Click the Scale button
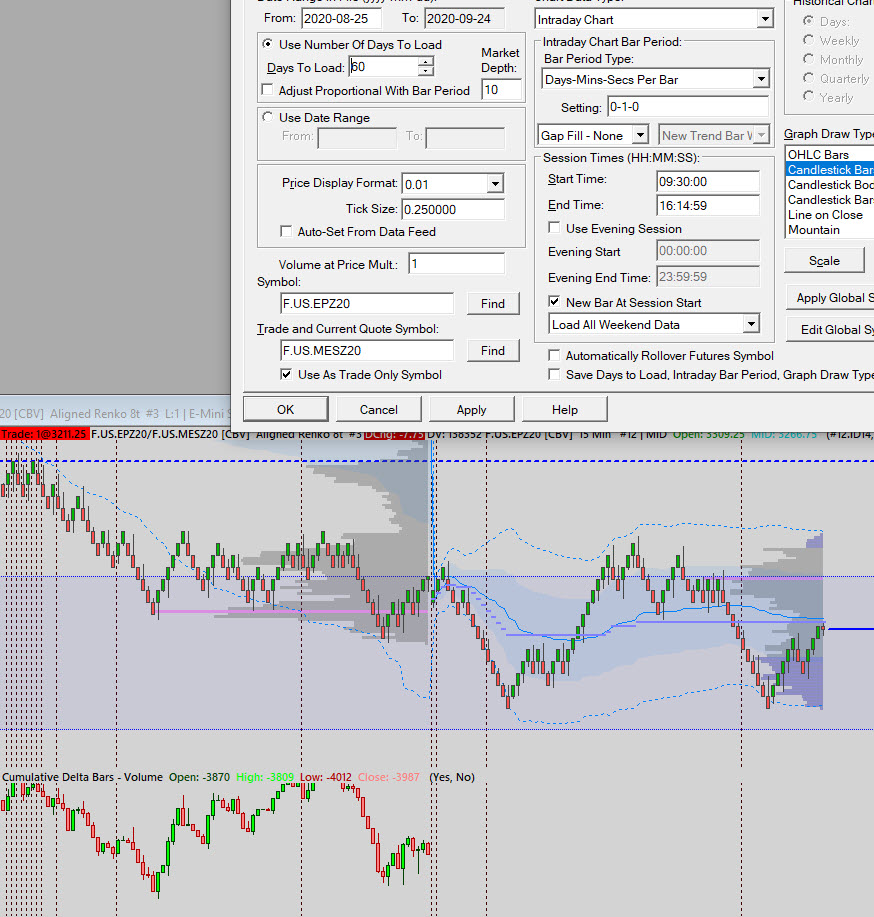874x917 pixels. coord(823,260)
